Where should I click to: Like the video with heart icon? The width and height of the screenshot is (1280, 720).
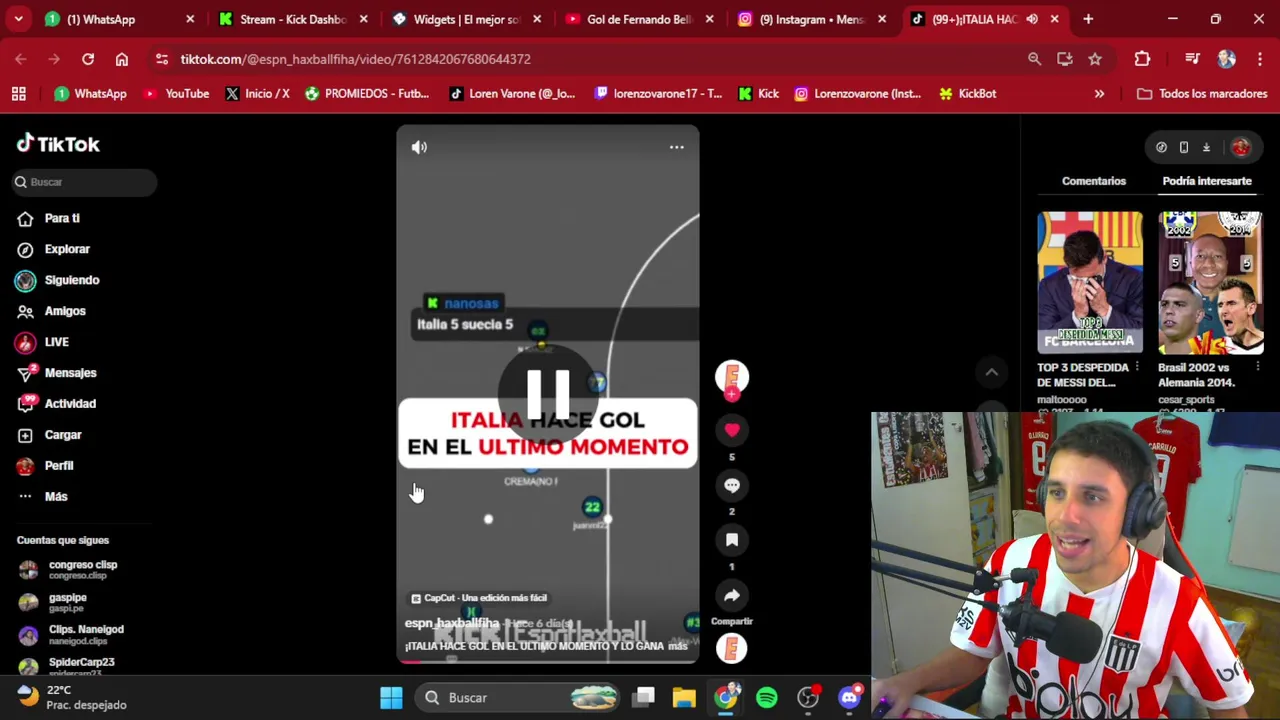[732, 430]
